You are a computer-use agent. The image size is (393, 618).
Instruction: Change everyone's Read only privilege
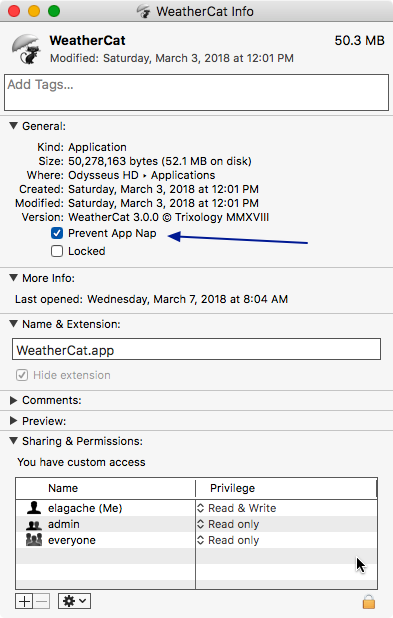pos(228,540)
